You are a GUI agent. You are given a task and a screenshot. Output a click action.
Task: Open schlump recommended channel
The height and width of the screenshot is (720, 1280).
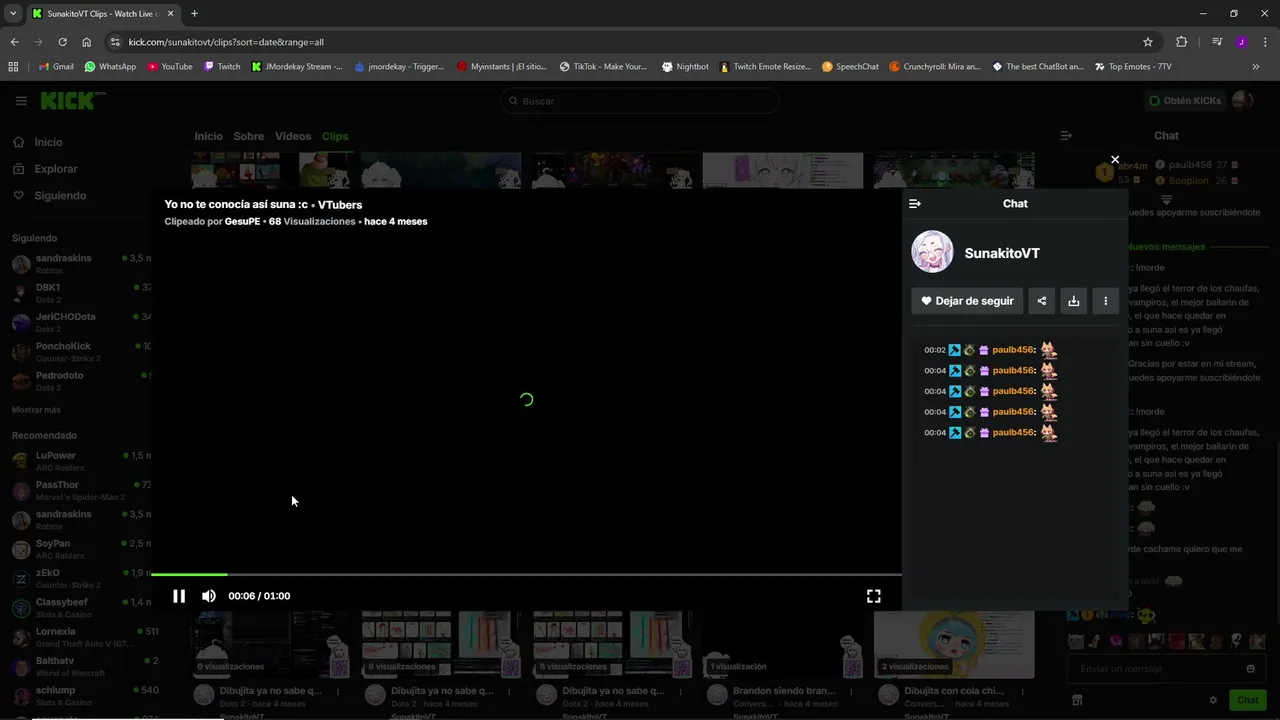point(80,695)
